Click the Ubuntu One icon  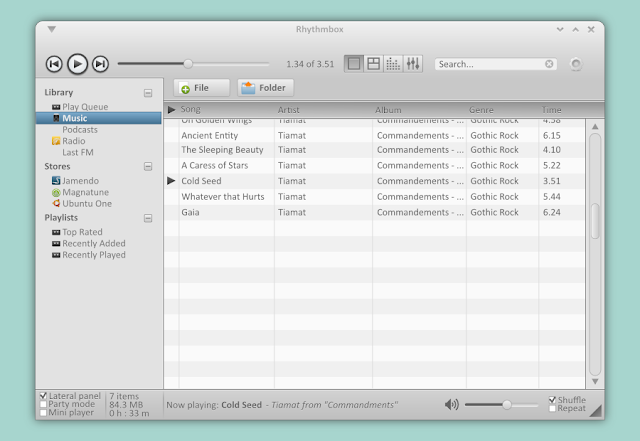click(x=56, y=203)
